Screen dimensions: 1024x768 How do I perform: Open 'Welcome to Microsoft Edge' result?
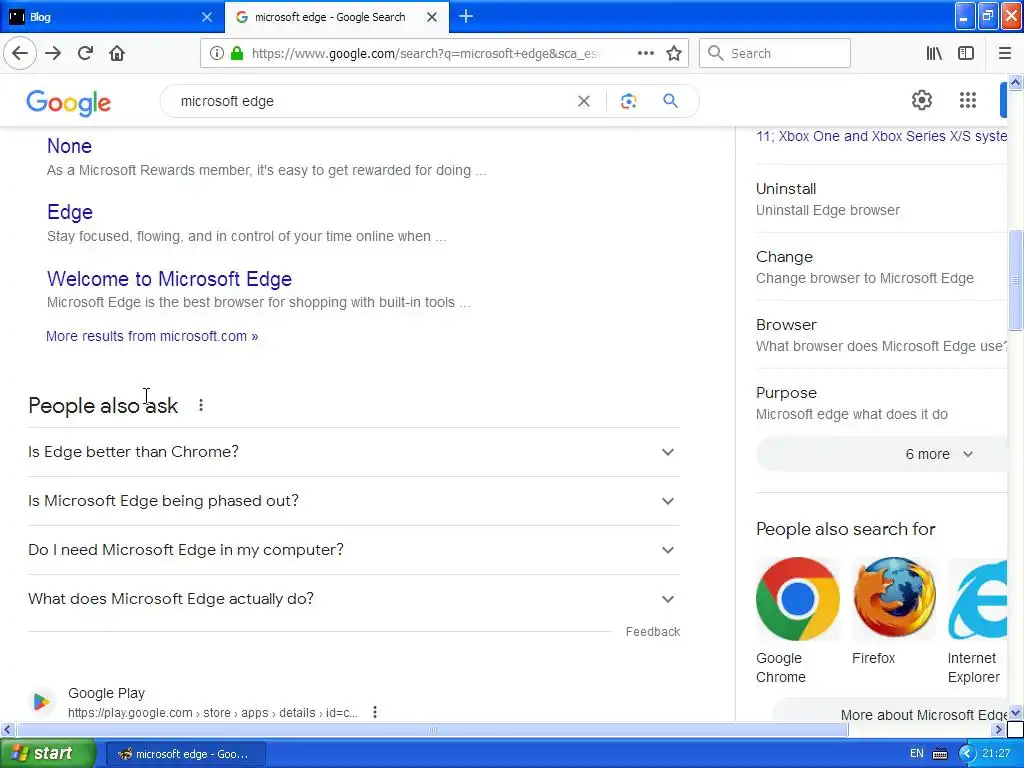click(169, 279)
